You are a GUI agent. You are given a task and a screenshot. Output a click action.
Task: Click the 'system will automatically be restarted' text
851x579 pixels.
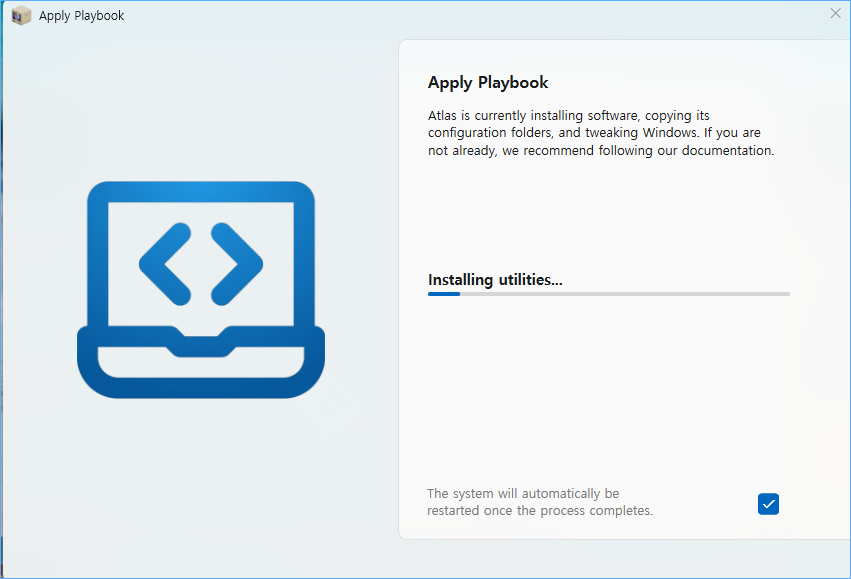tap(539, 502)
